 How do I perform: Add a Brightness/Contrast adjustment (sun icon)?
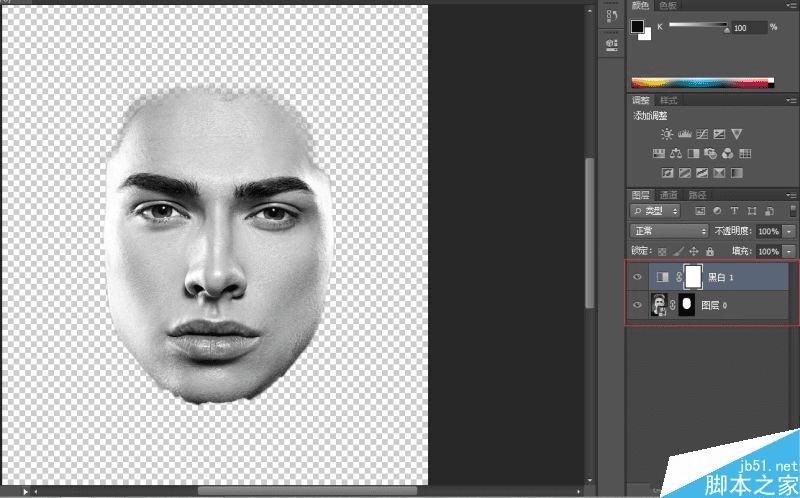point(667,134)
